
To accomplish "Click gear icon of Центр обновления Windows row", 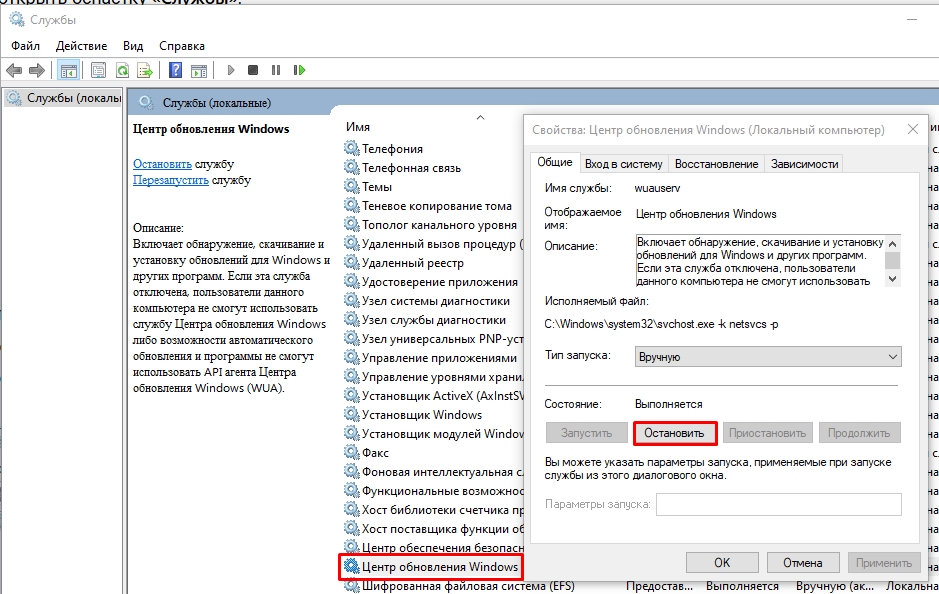I will tap(352, 566).
